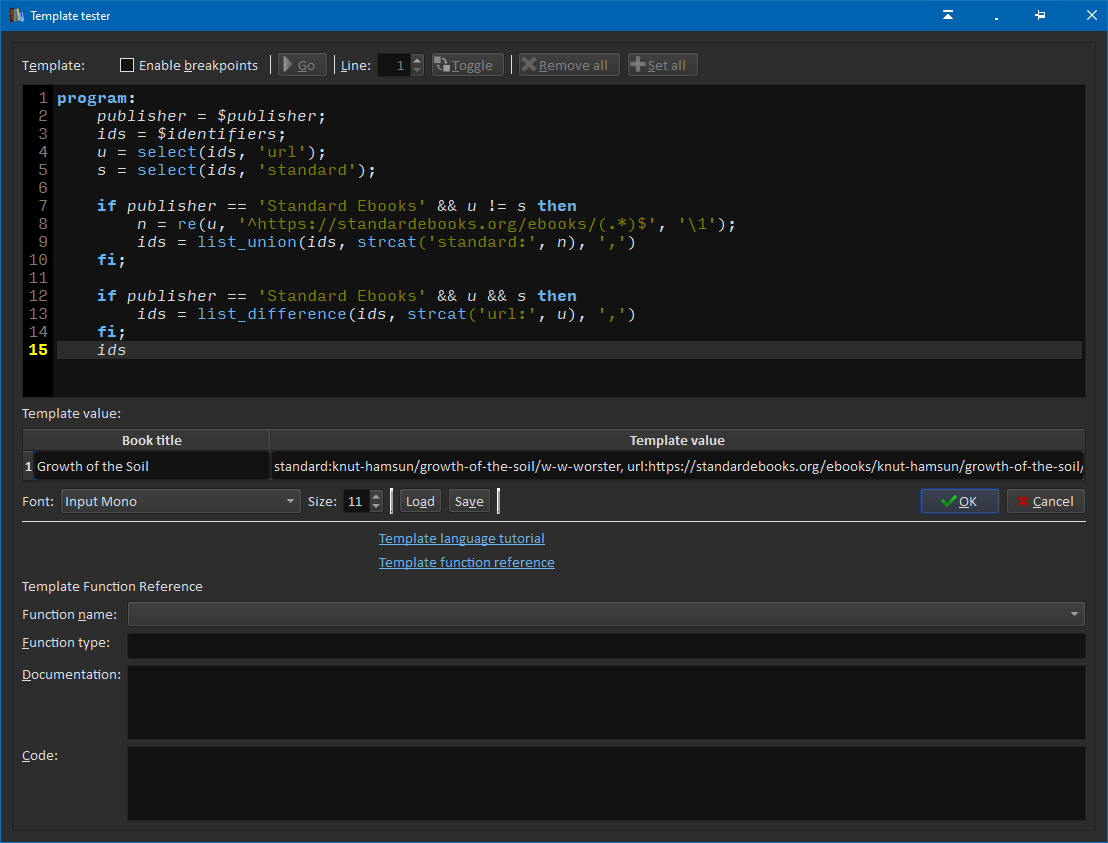The width and height of the screenshot is (1108, 843).
Task: Click the calibre books icon in title bar
Action: tap(16, 15)
